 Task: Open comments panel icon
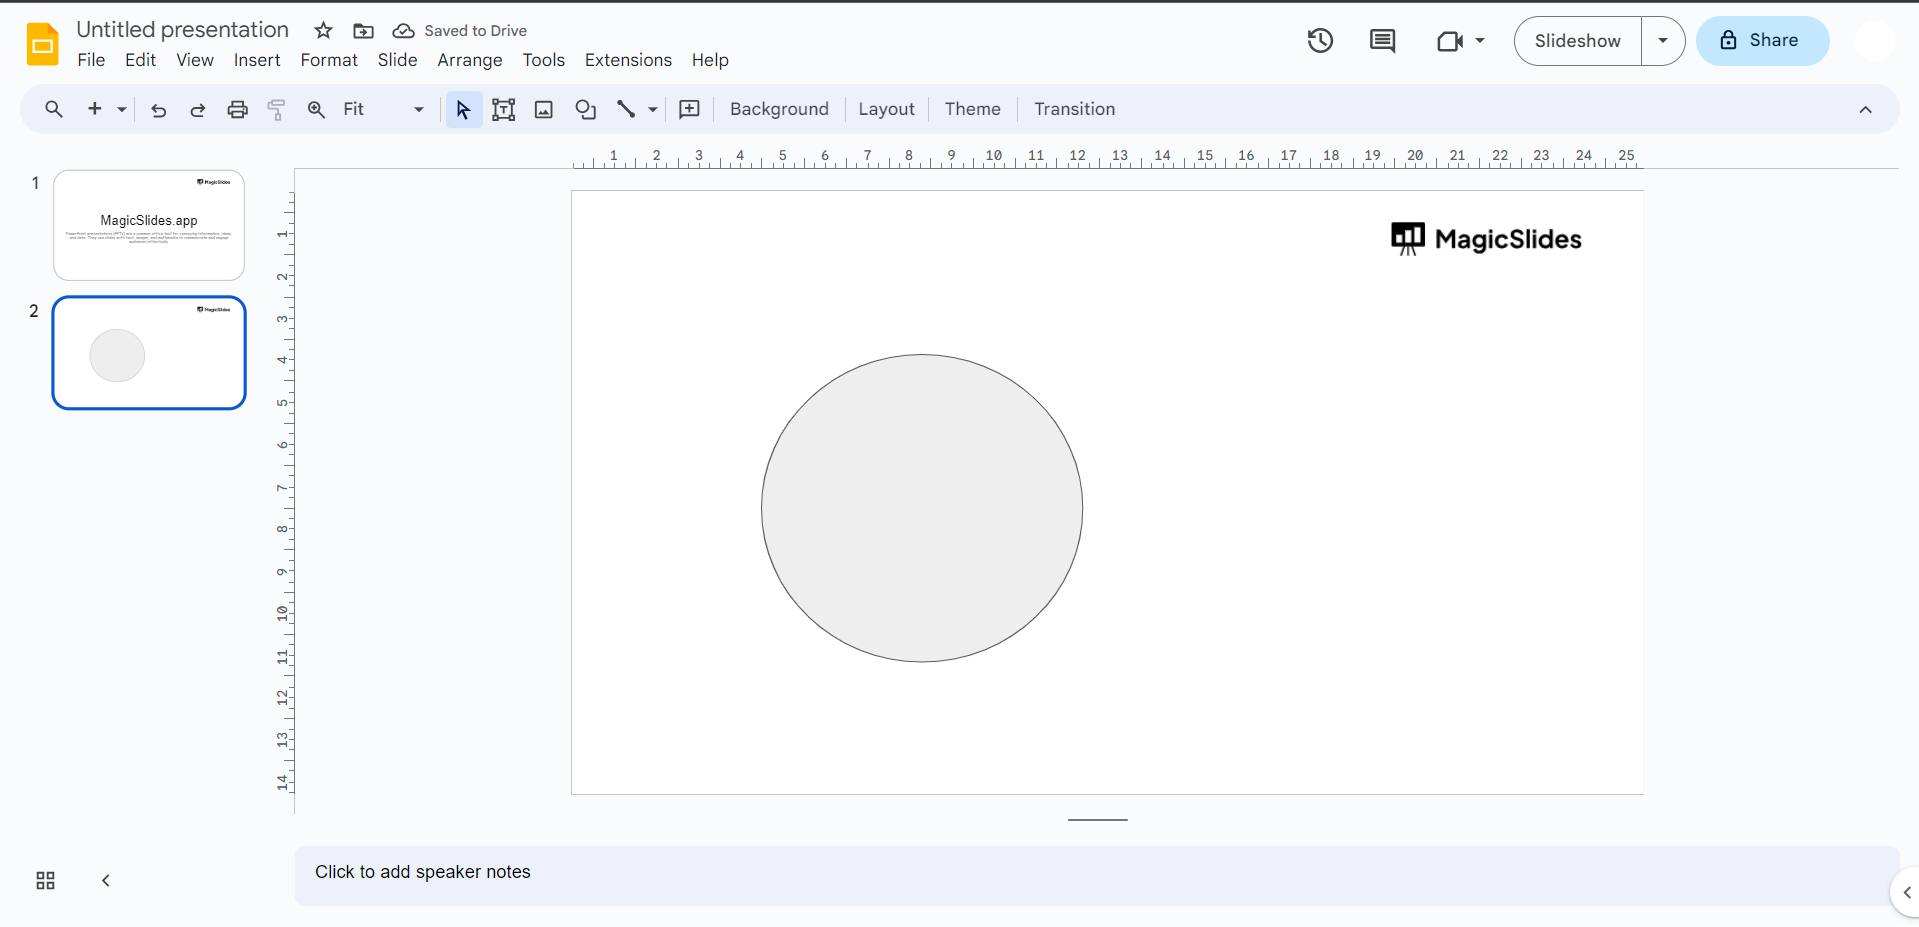(x=1382, y=41)
